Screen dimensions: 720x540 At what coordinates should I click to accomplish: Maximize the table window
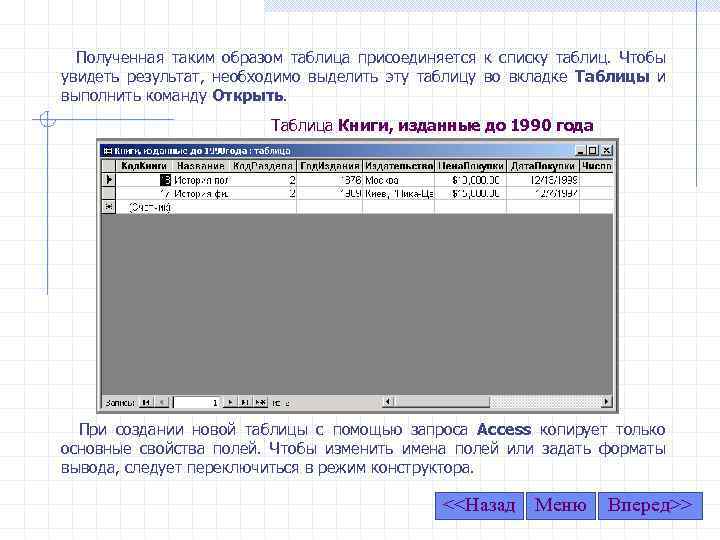click(593, 151)
